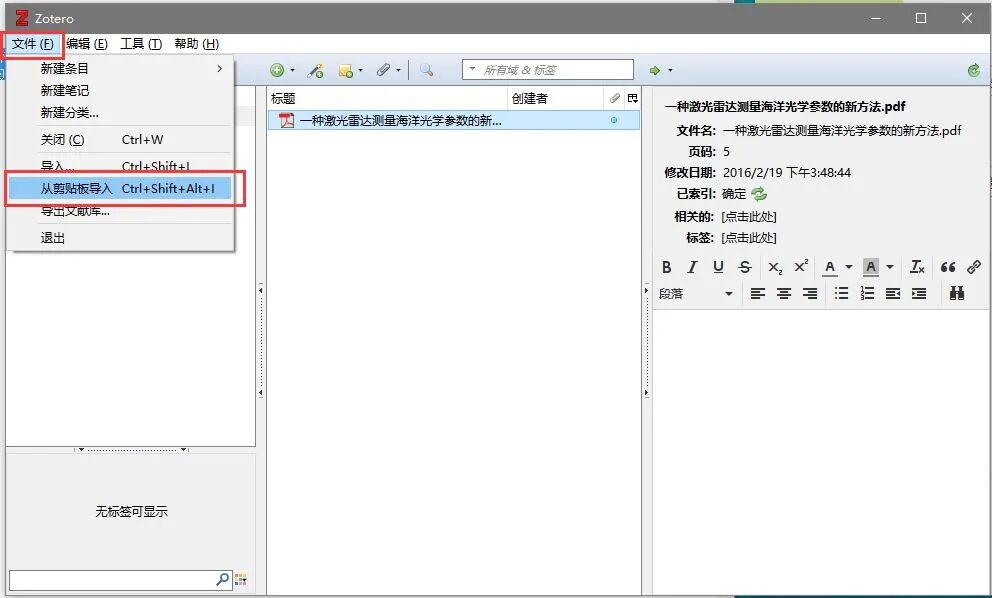Click the insert link icon in editor
This screenshot has width=992, height=598.
click(974, 267)
